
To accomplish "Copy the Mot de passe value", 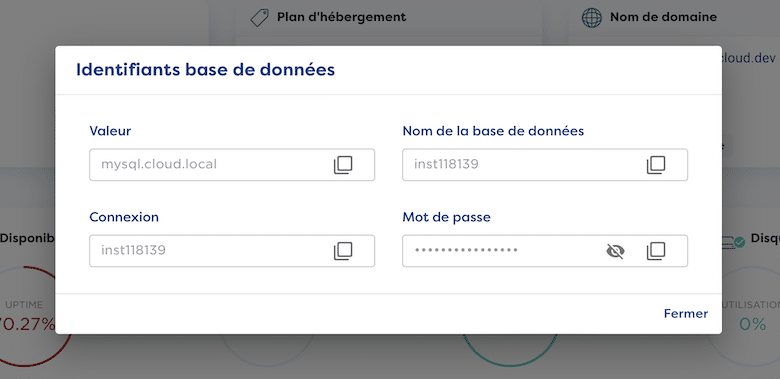I will click(656, 251).
